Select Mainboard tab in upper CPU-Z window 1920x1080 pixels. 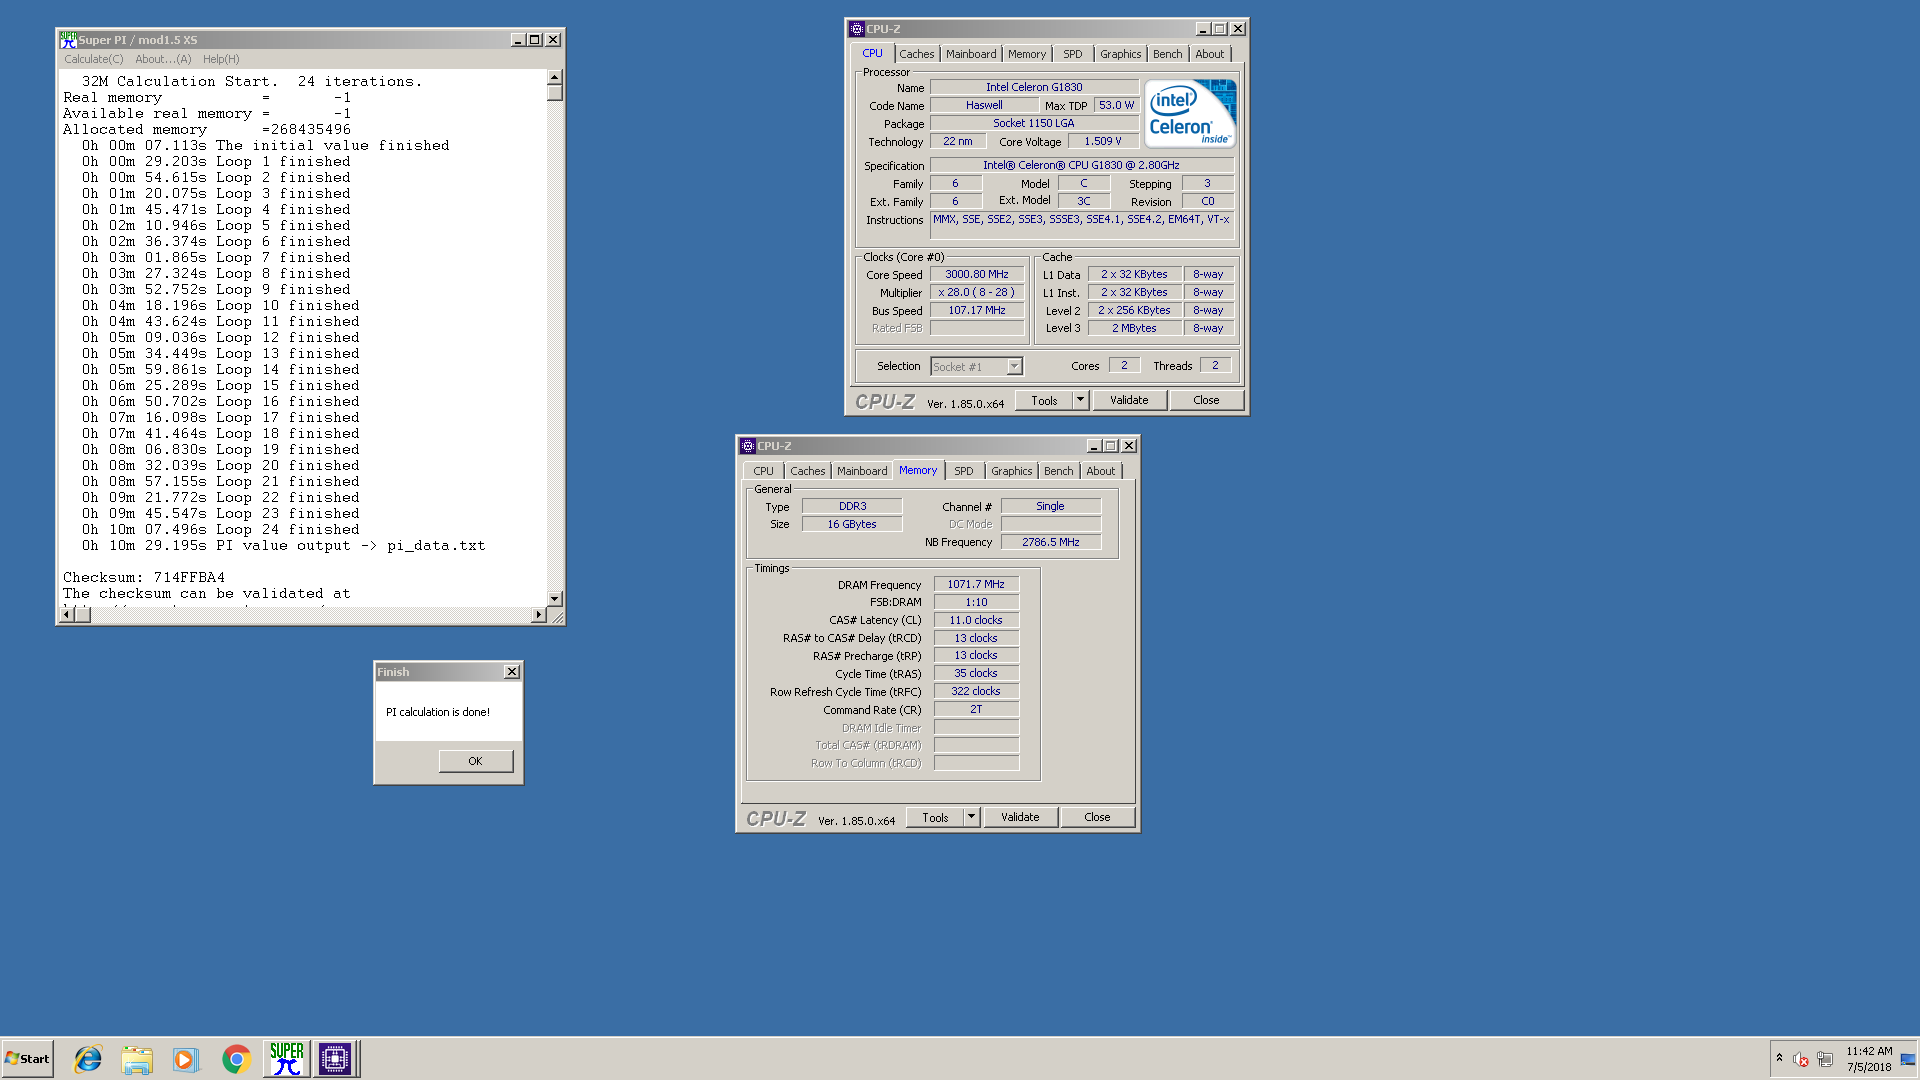(x=971, y=54)
